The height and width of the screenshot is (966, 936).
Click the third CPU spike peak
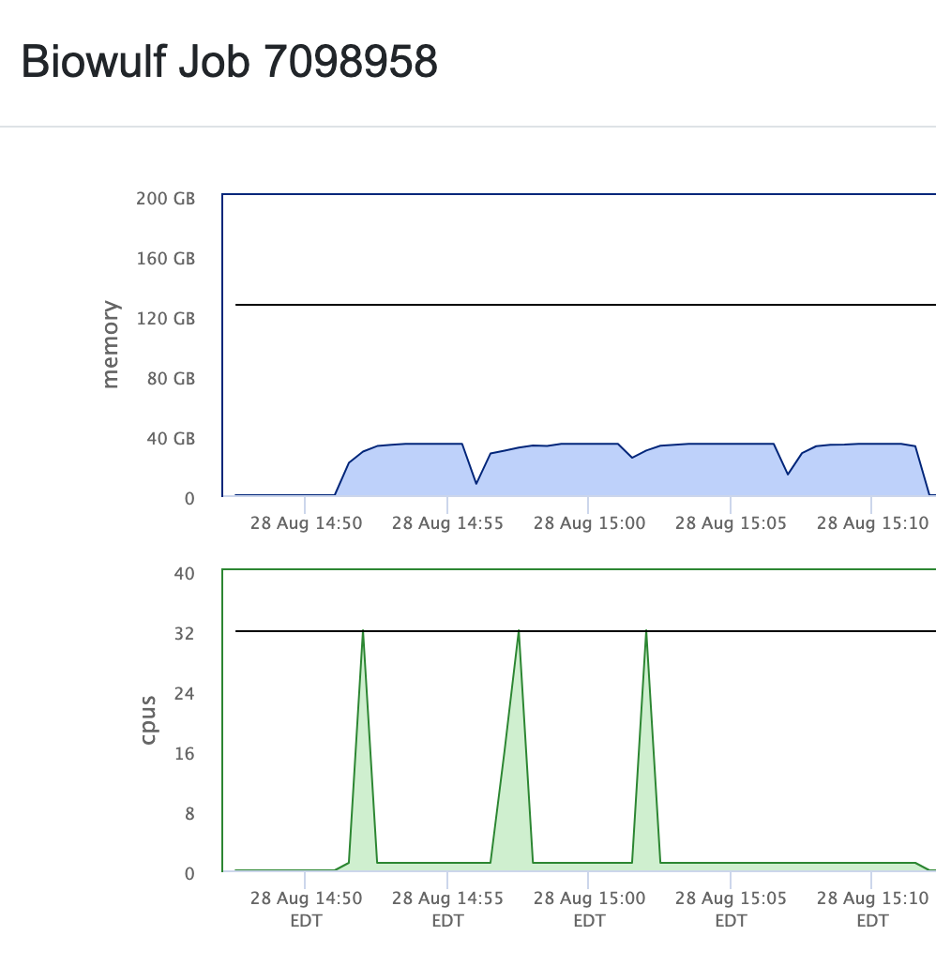[x=646, y=633]
